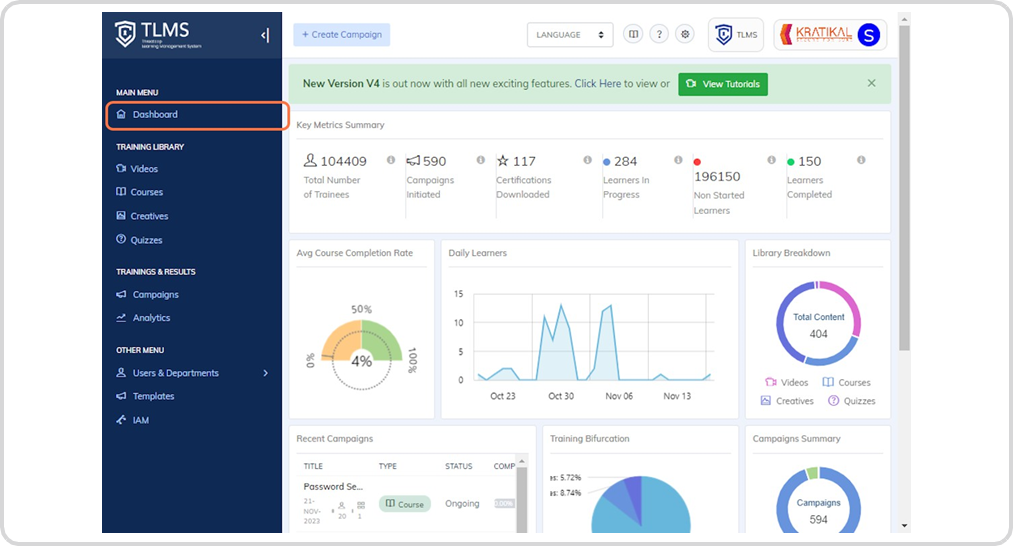This screenshot has height=546, width=1013.
Task: Click the Quizzes legend icon in Library Breakdown
Action: (833, 401)
